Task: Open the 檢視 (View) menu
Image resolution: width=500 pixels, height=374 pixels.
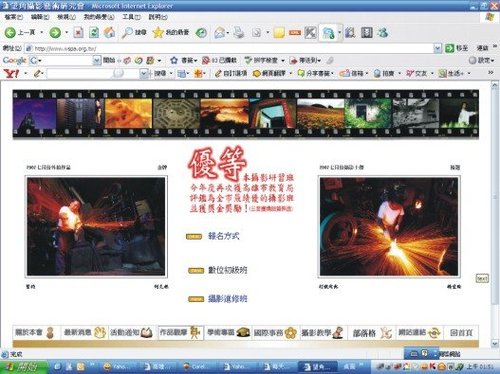Action: pyautogui.click(x=66, y=17)
